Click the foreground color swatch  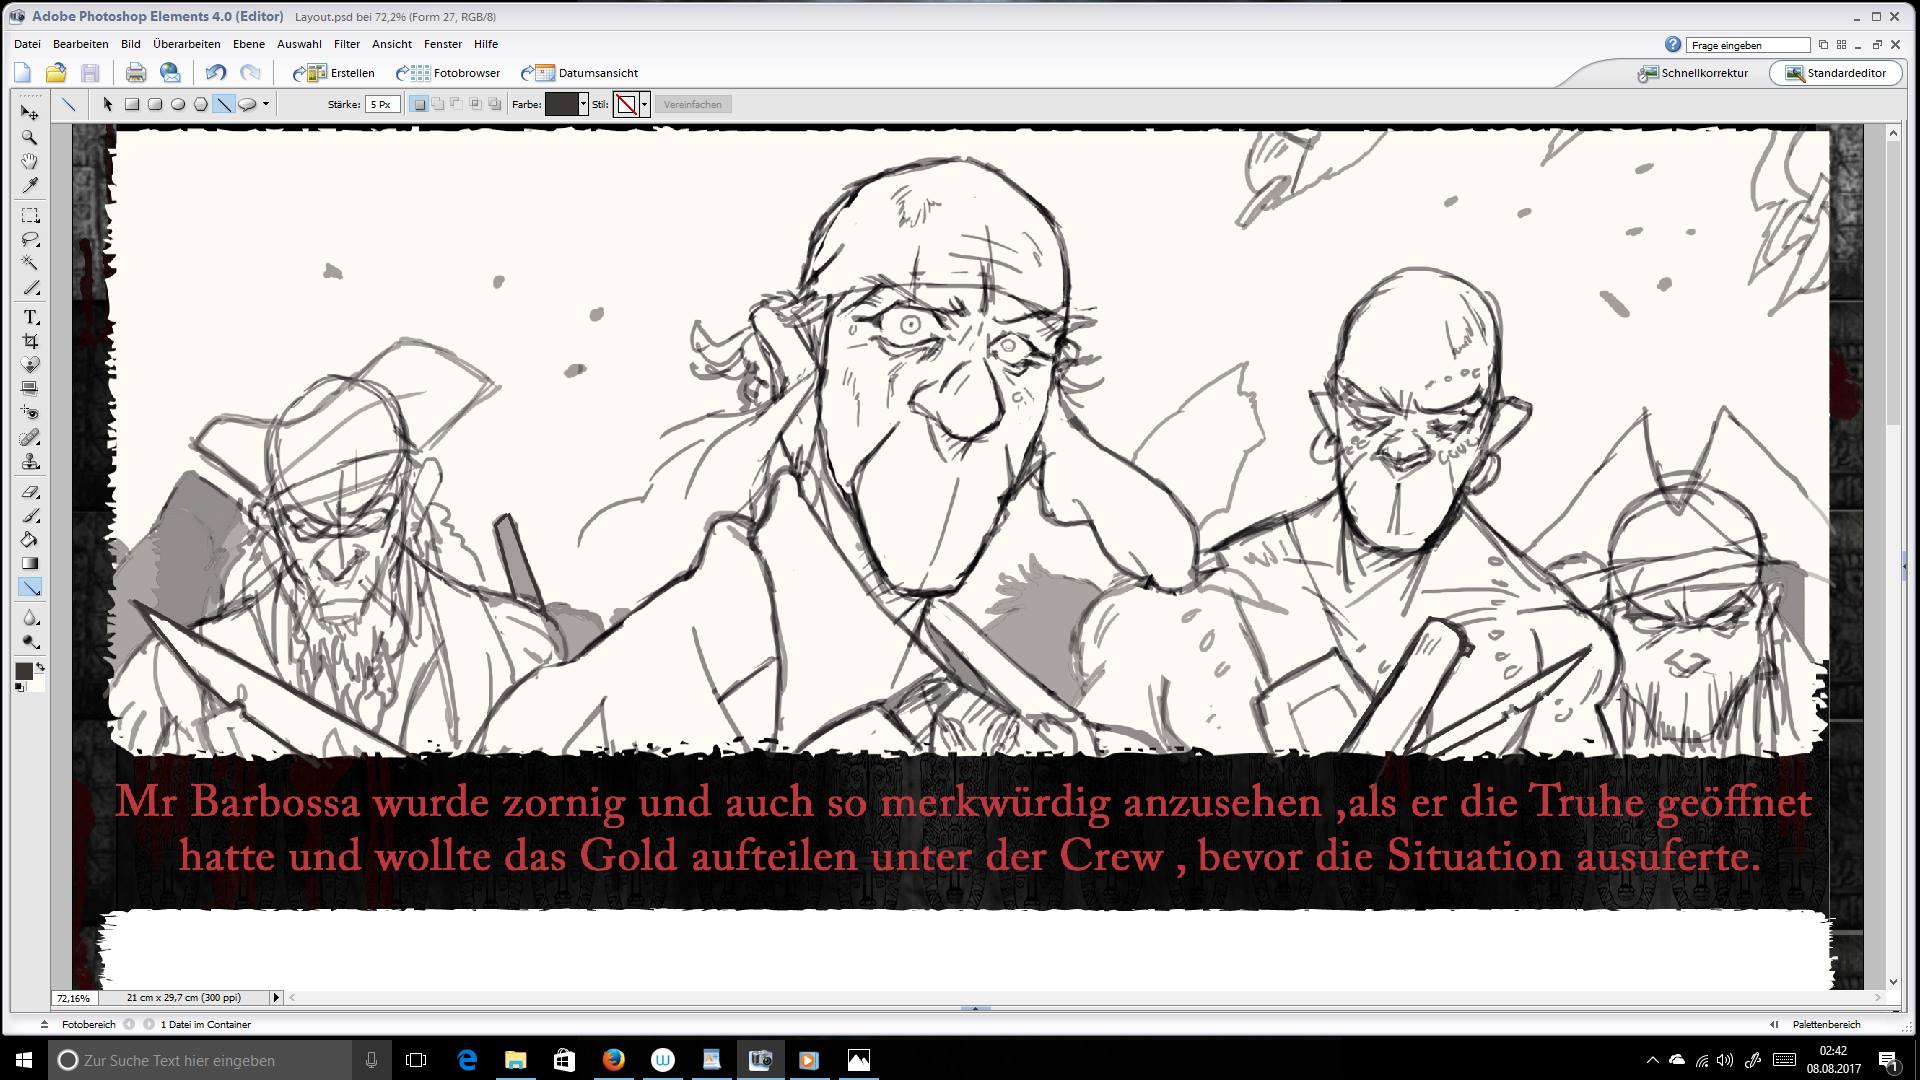(23, 671)
